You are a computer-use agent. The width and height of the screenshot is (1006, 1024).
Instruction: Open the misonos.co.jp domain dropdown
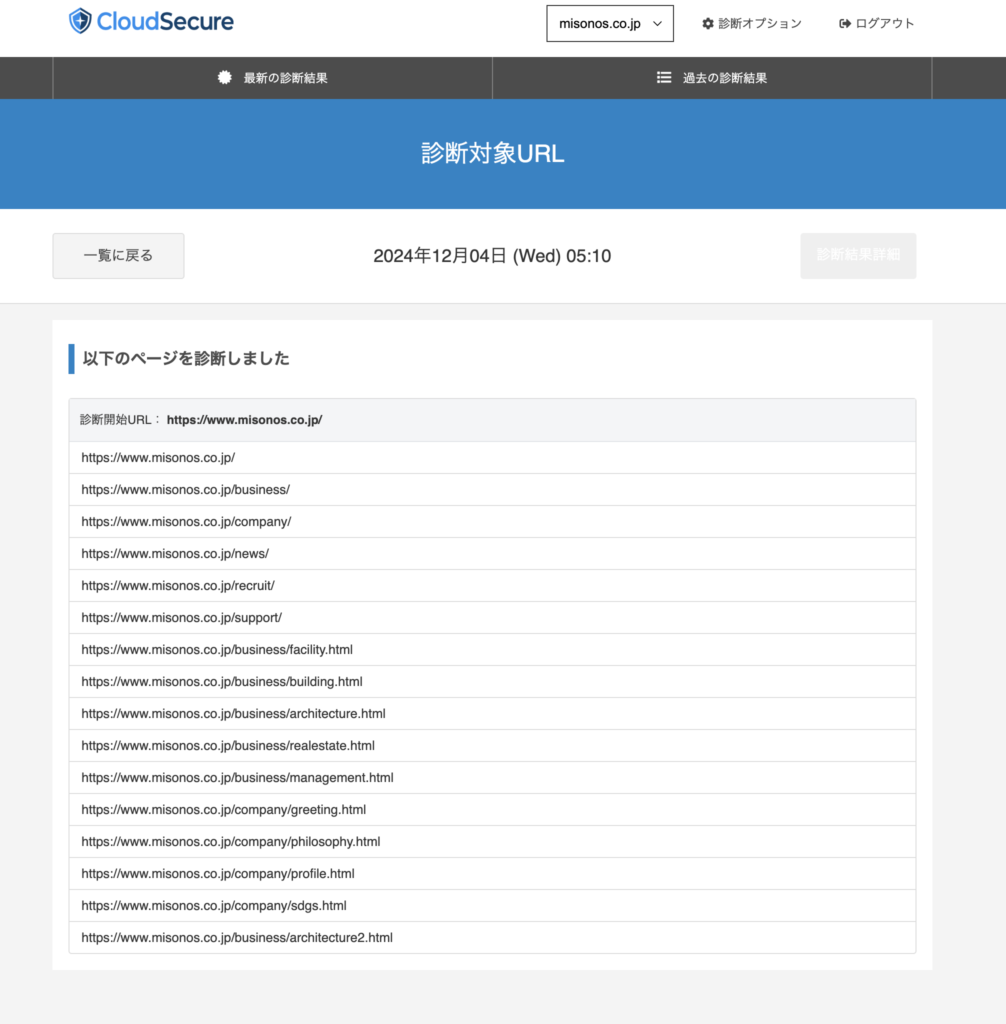tap(610, 23)
